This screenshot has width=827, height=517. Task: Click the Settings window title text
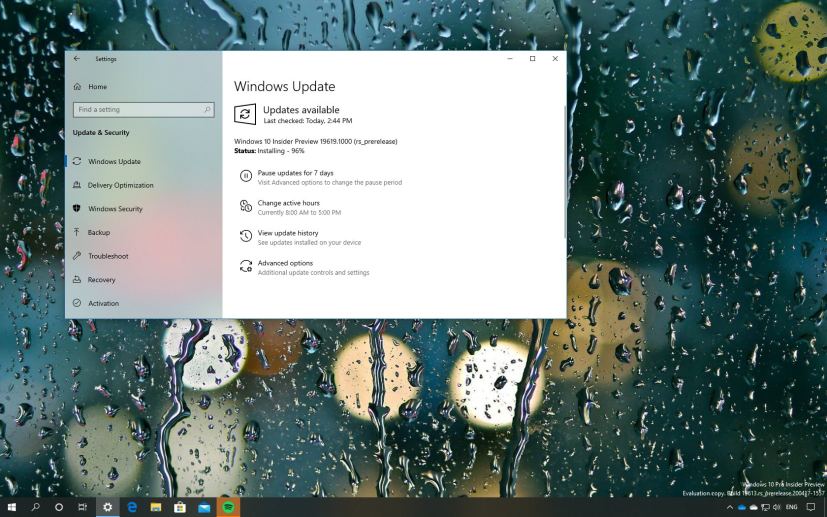coord(105,59)
